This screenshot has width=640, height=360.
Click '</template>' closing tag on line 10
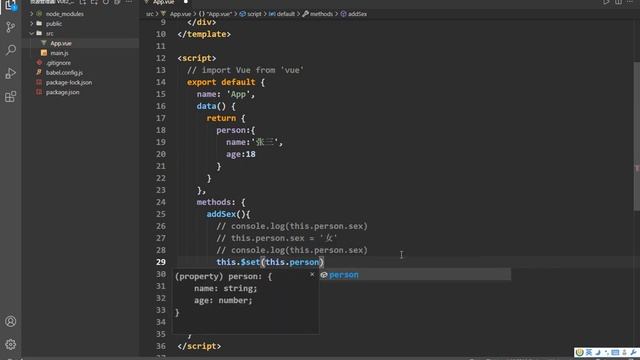tap(204, 34)
